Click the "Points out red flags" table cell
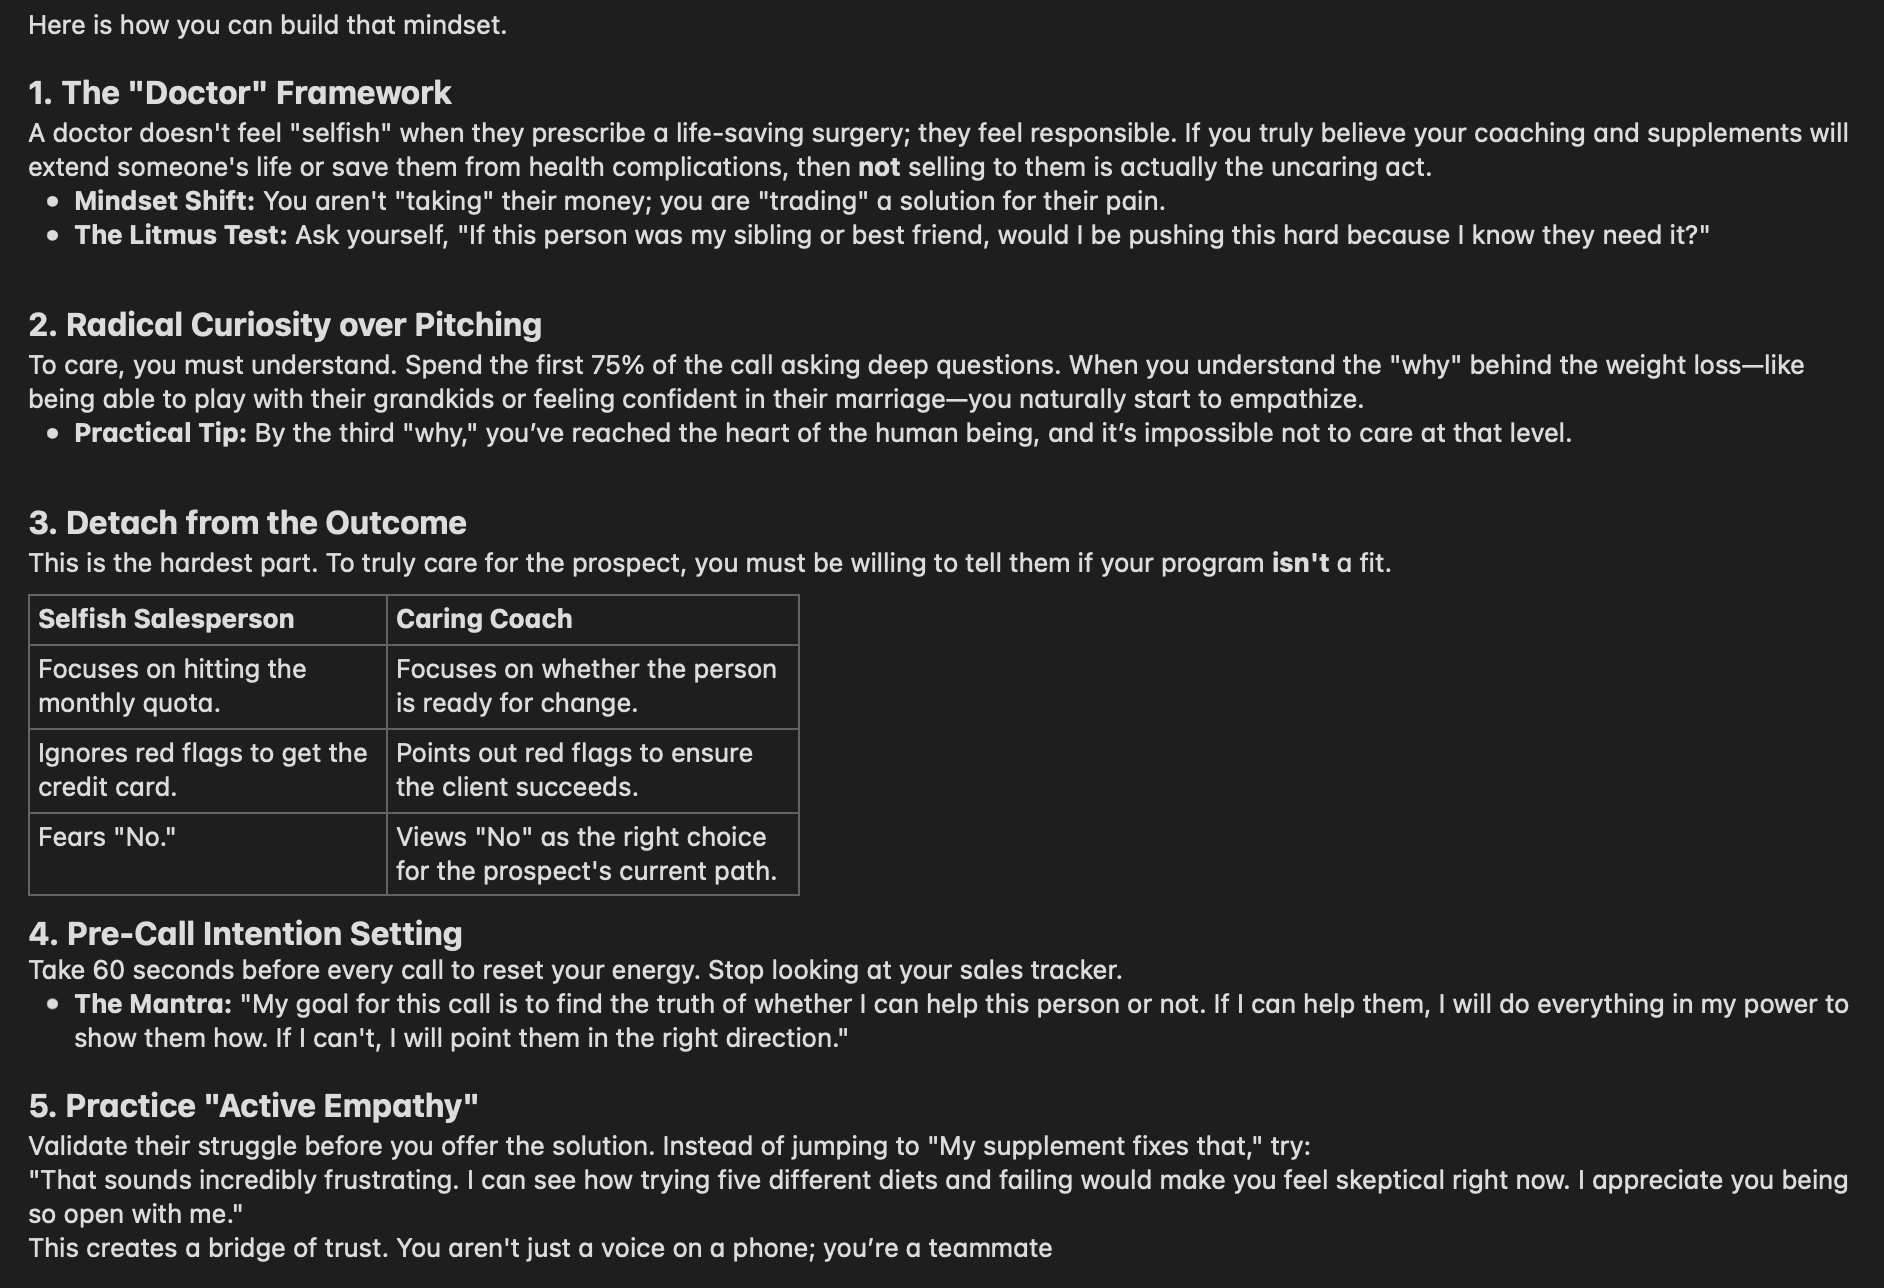 (574, 770)
